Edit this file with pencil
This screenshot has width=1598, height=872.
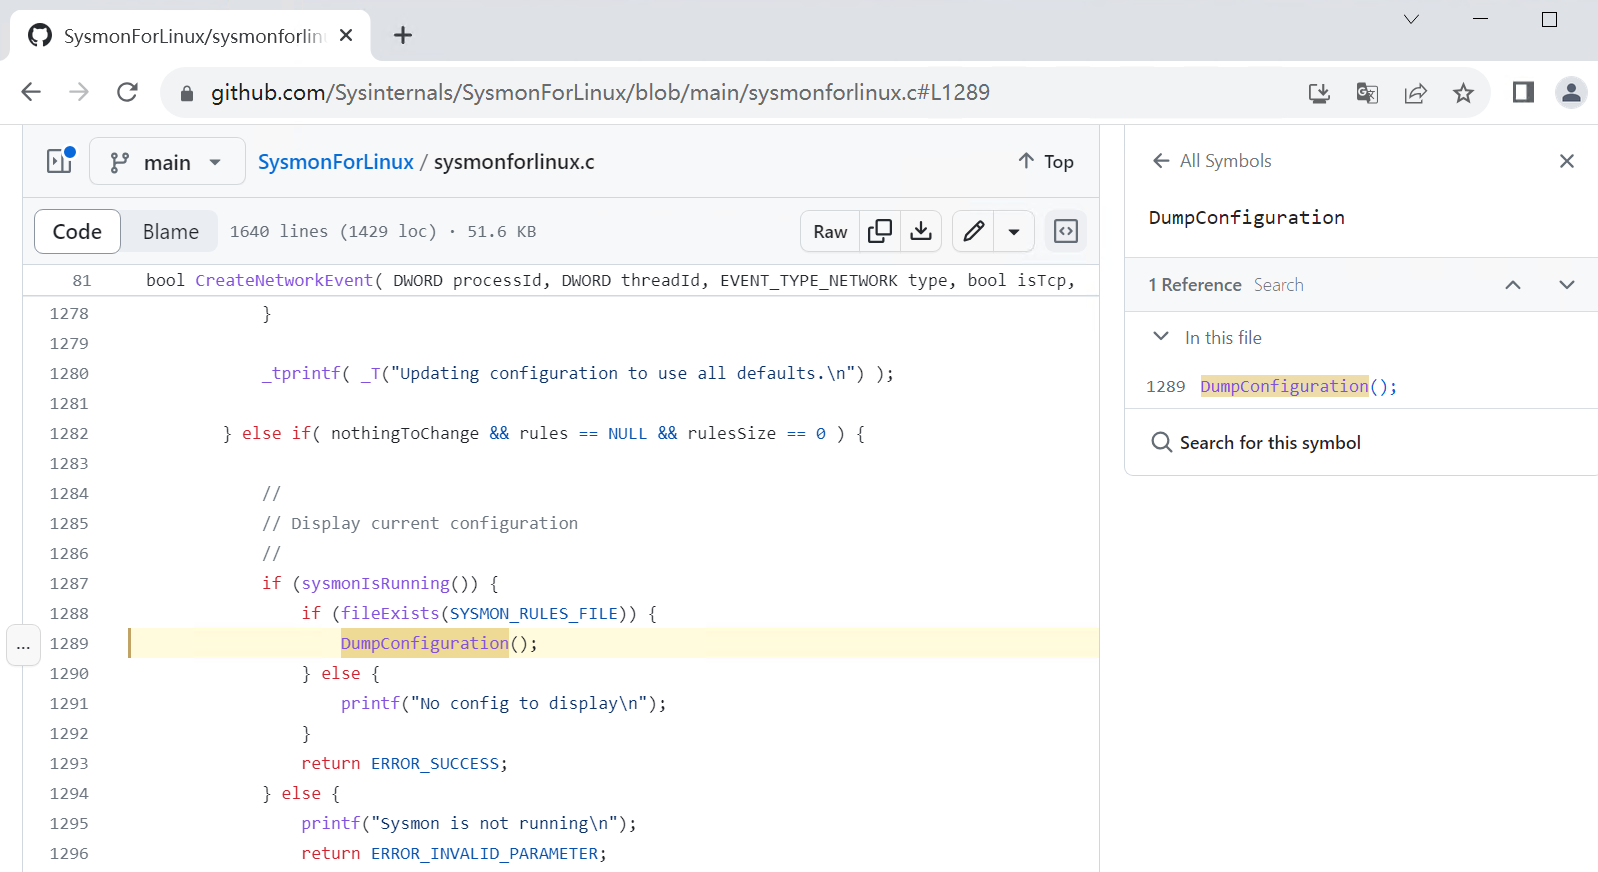pyautogui.click(x=973, y=231)
